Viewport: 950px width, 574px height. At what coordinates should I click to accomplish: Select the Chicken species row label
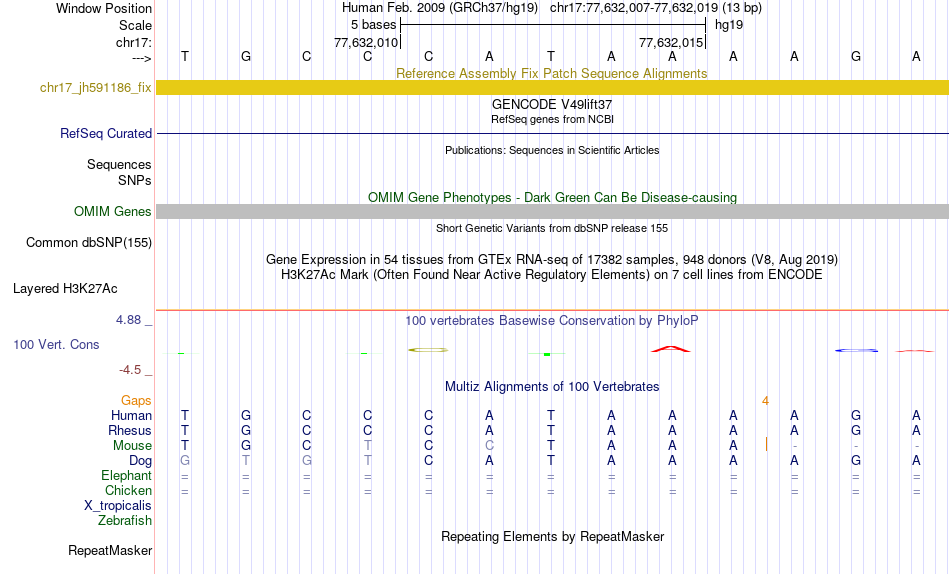[128, 490]
